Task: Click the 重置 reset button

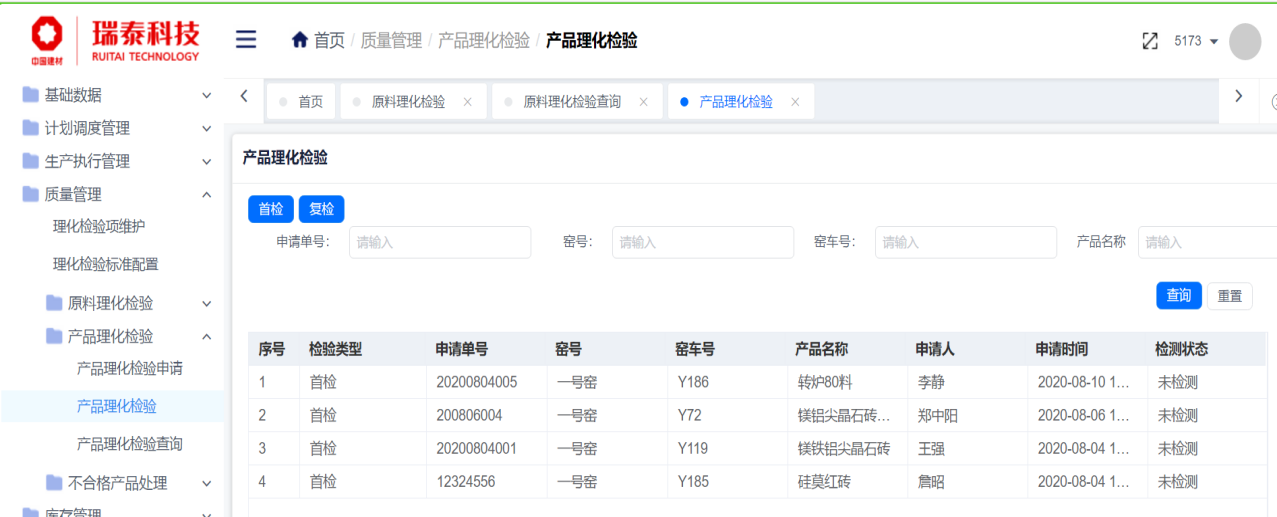Action: (1229, 296)
